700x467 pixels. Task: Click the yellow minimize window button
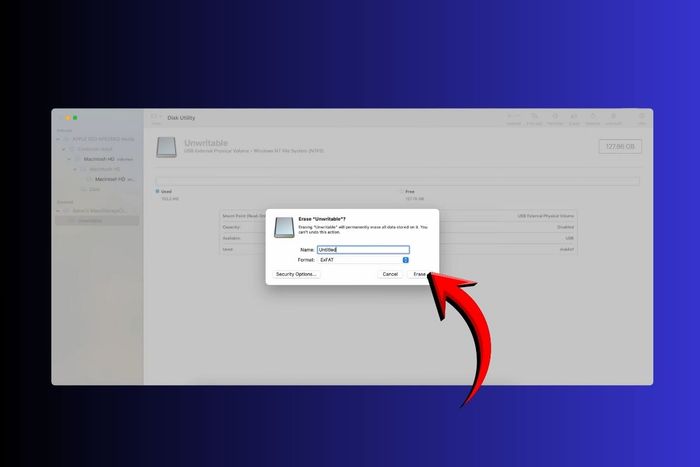tap(68, 118)
